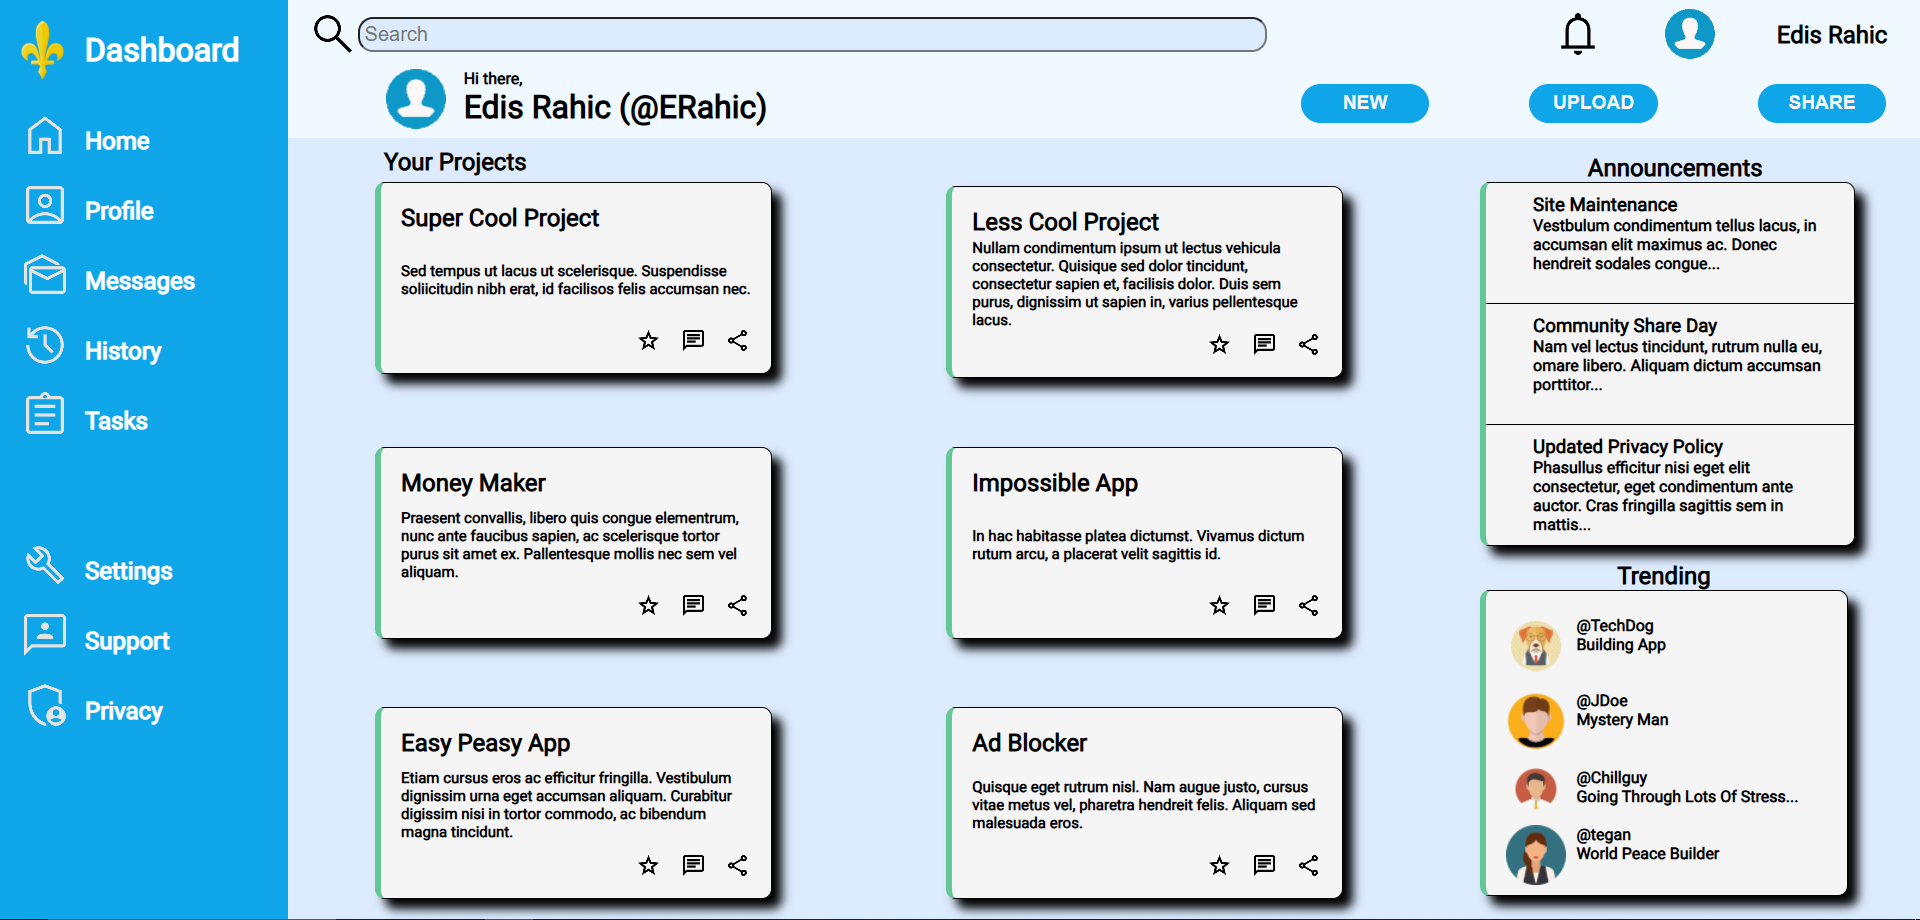
Task: Open the Tasks clipboard icon
Action: pyautogui.click(x=45, y=414)
